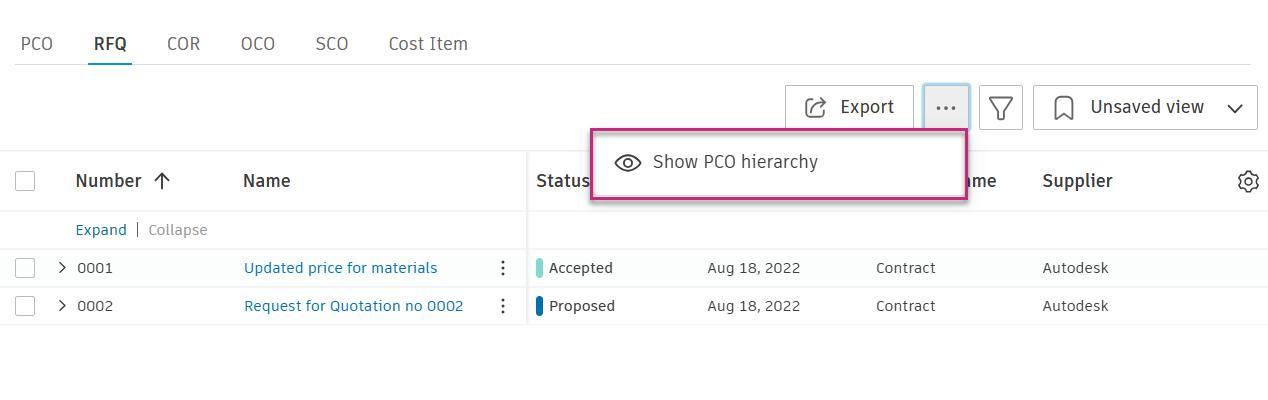
Task: Toggle the select-all header checkbox
Action: click(x=25, y=181)
